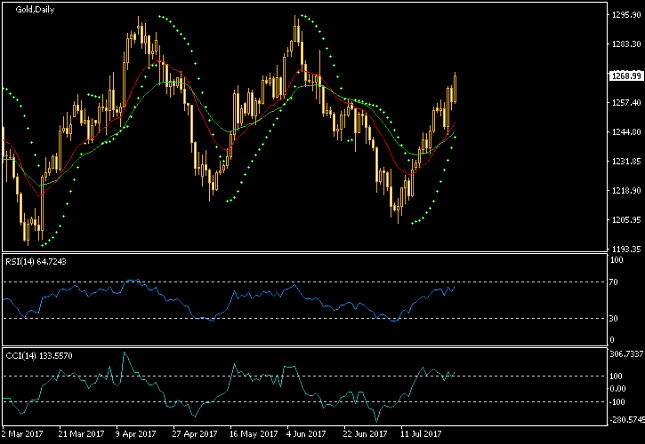Click the Gold,Daily chart title

tap(35, 9)
